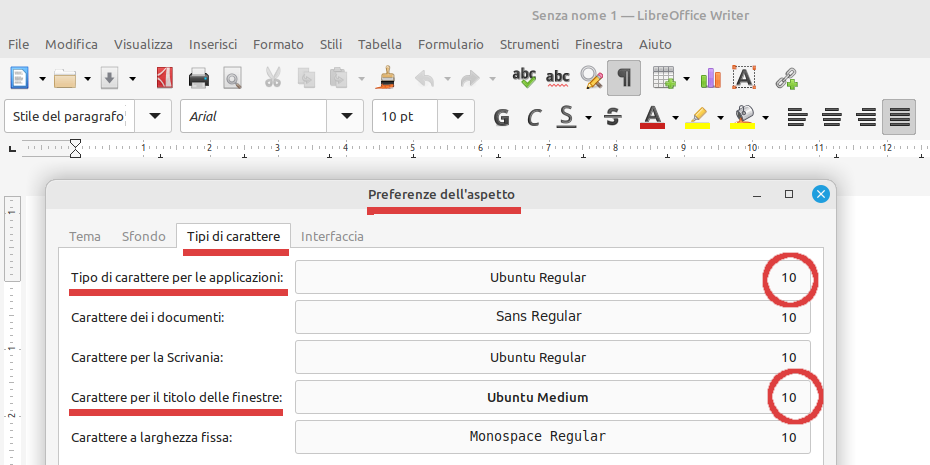The image size is (930, 465).
Task: Change the application font Ubuntu Regular button
Action: [553, 277]
